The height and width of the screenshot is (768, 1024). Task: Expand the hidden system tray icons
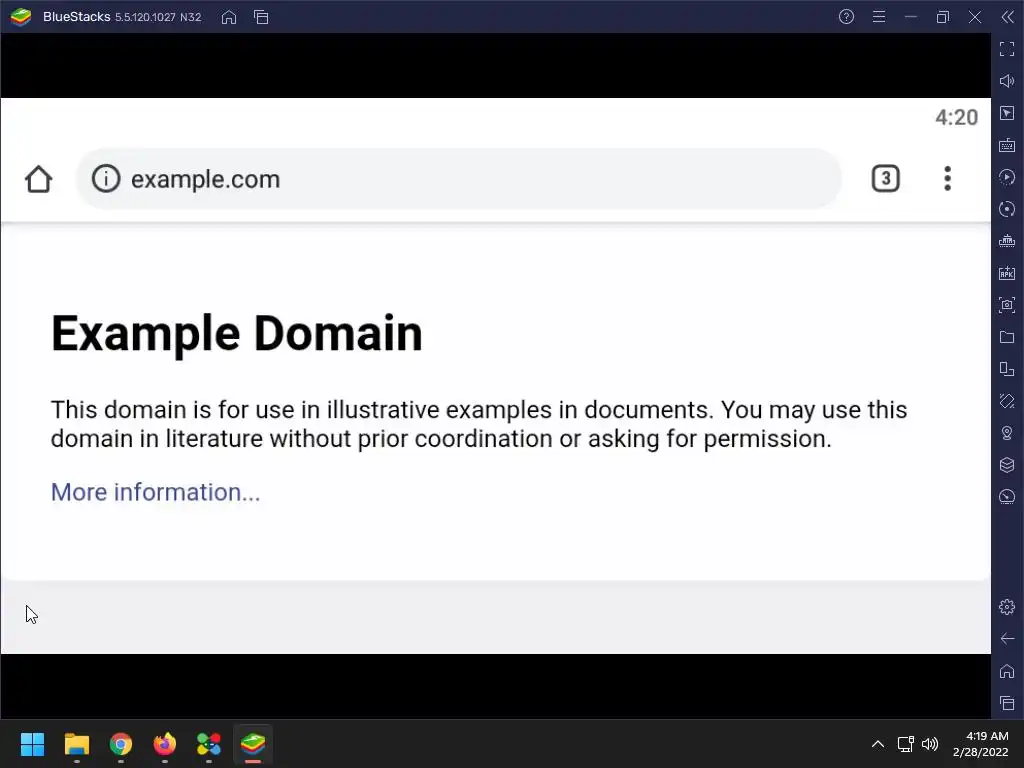coord(878,744)
